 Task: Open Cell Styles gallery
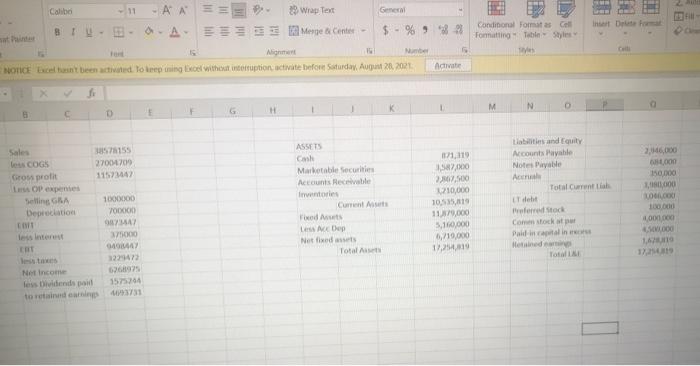[565, 20]
